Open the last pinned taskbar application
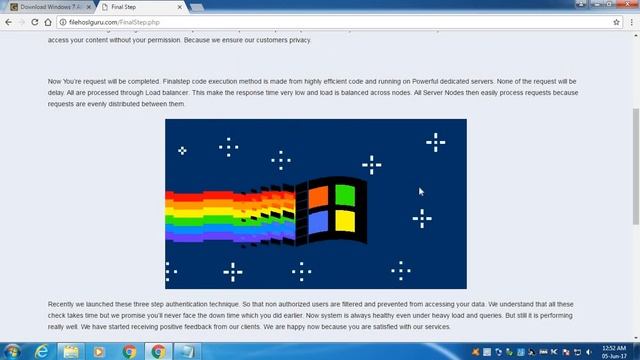This screenshot has width=640, height=360. (187, 351)
